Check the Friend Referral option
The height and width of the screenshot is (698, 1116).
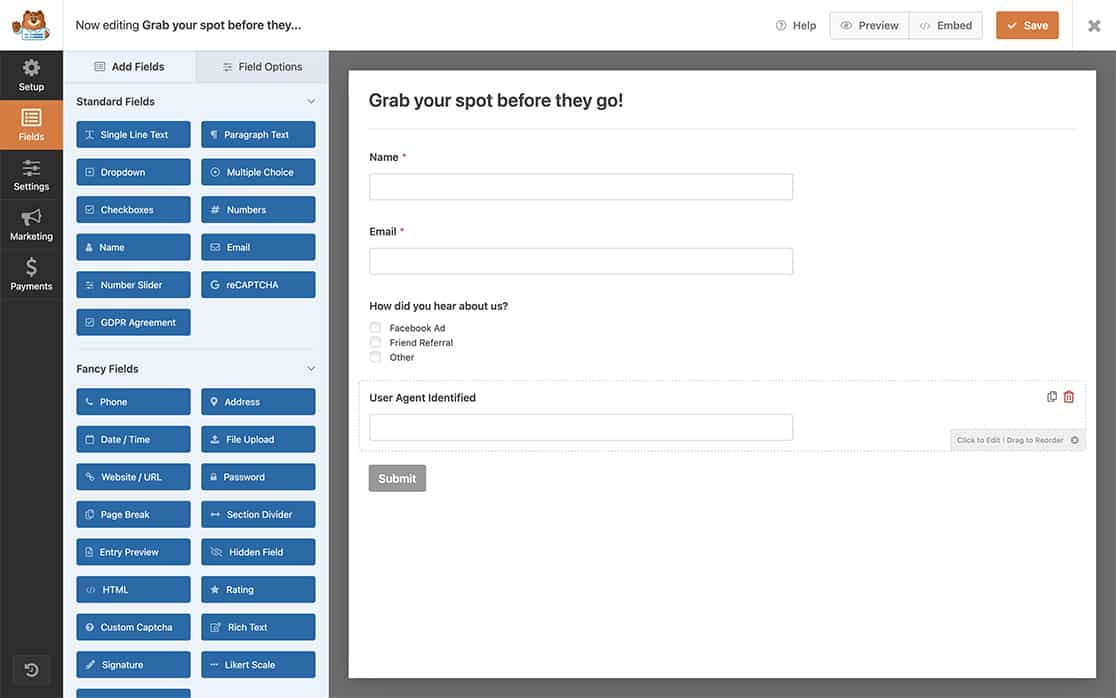point(375,341)
